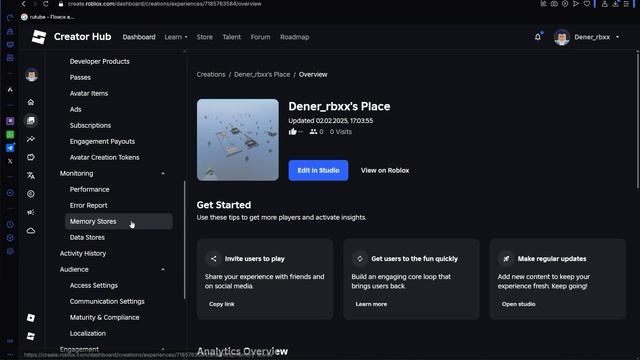Click the heart bookmark icon in address bar
The width and height of the screenshot is (640, 360).
pyautogui.click(x=587, y=4)
